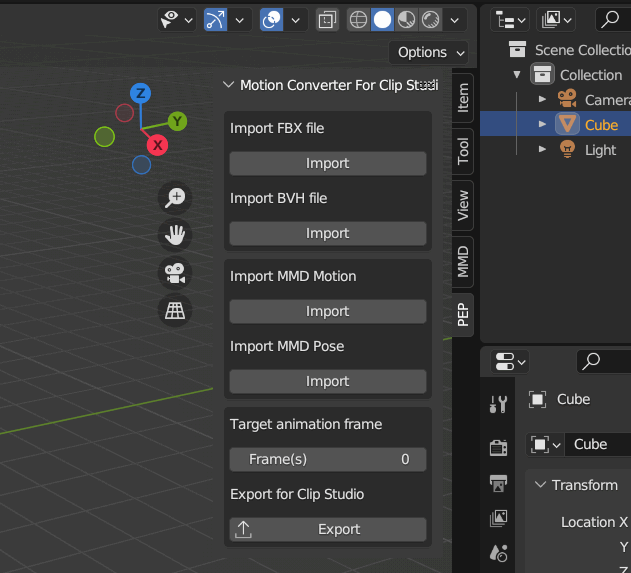
Task: Click the properties search field
Action: [604, 362]
